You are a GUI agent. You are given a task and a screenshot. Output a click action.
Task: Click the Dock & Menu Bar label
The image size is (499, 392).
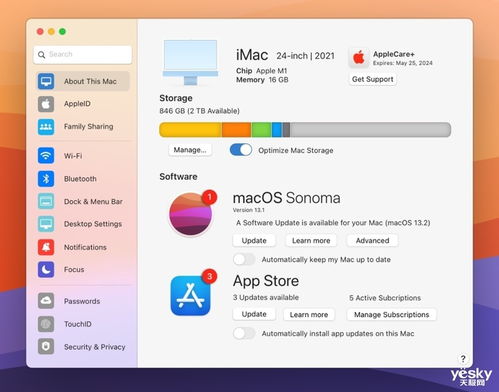coord(93,201)
